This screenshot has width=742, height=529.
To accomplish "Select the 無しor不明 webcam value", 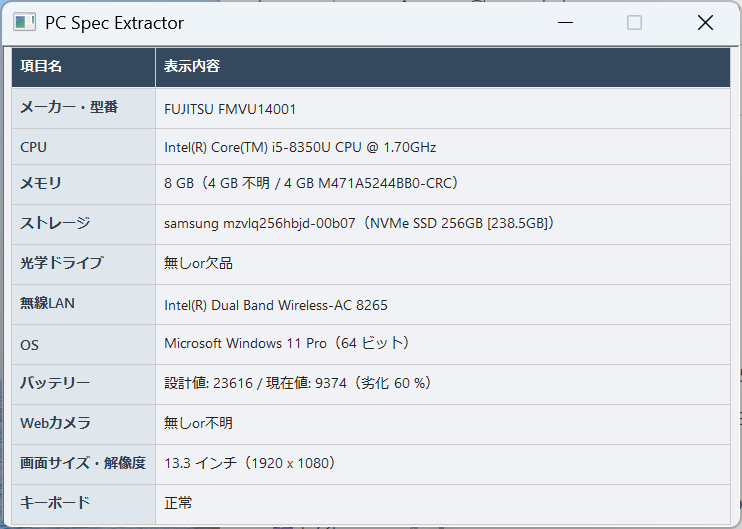I will [198, 423].
